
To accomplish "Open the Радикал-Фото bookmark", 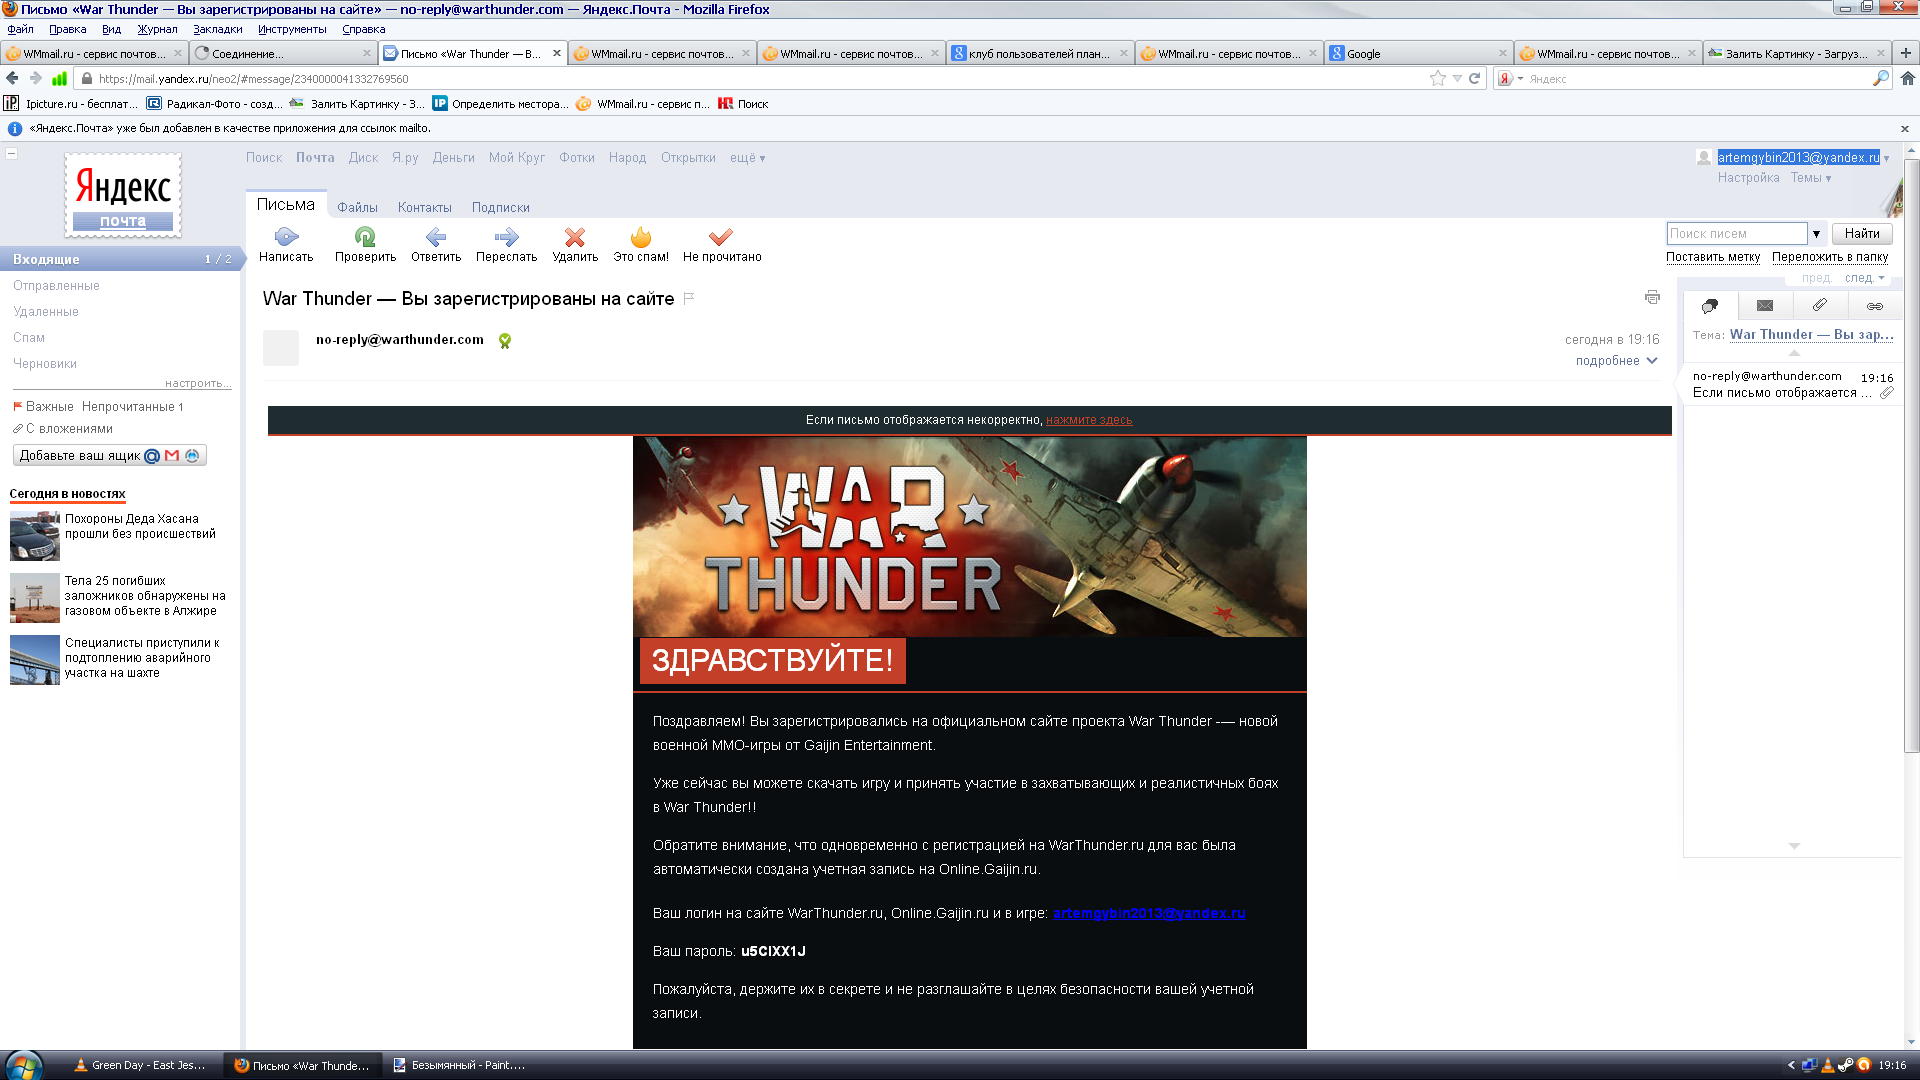I will [215, 104].
